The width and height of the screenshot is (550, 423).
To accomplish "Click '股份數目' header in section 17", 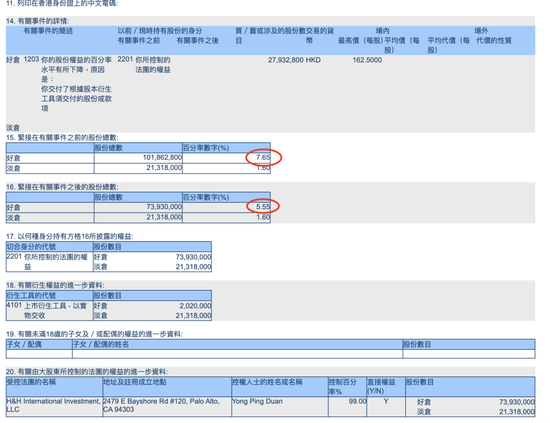I will (x=108, y=247).
